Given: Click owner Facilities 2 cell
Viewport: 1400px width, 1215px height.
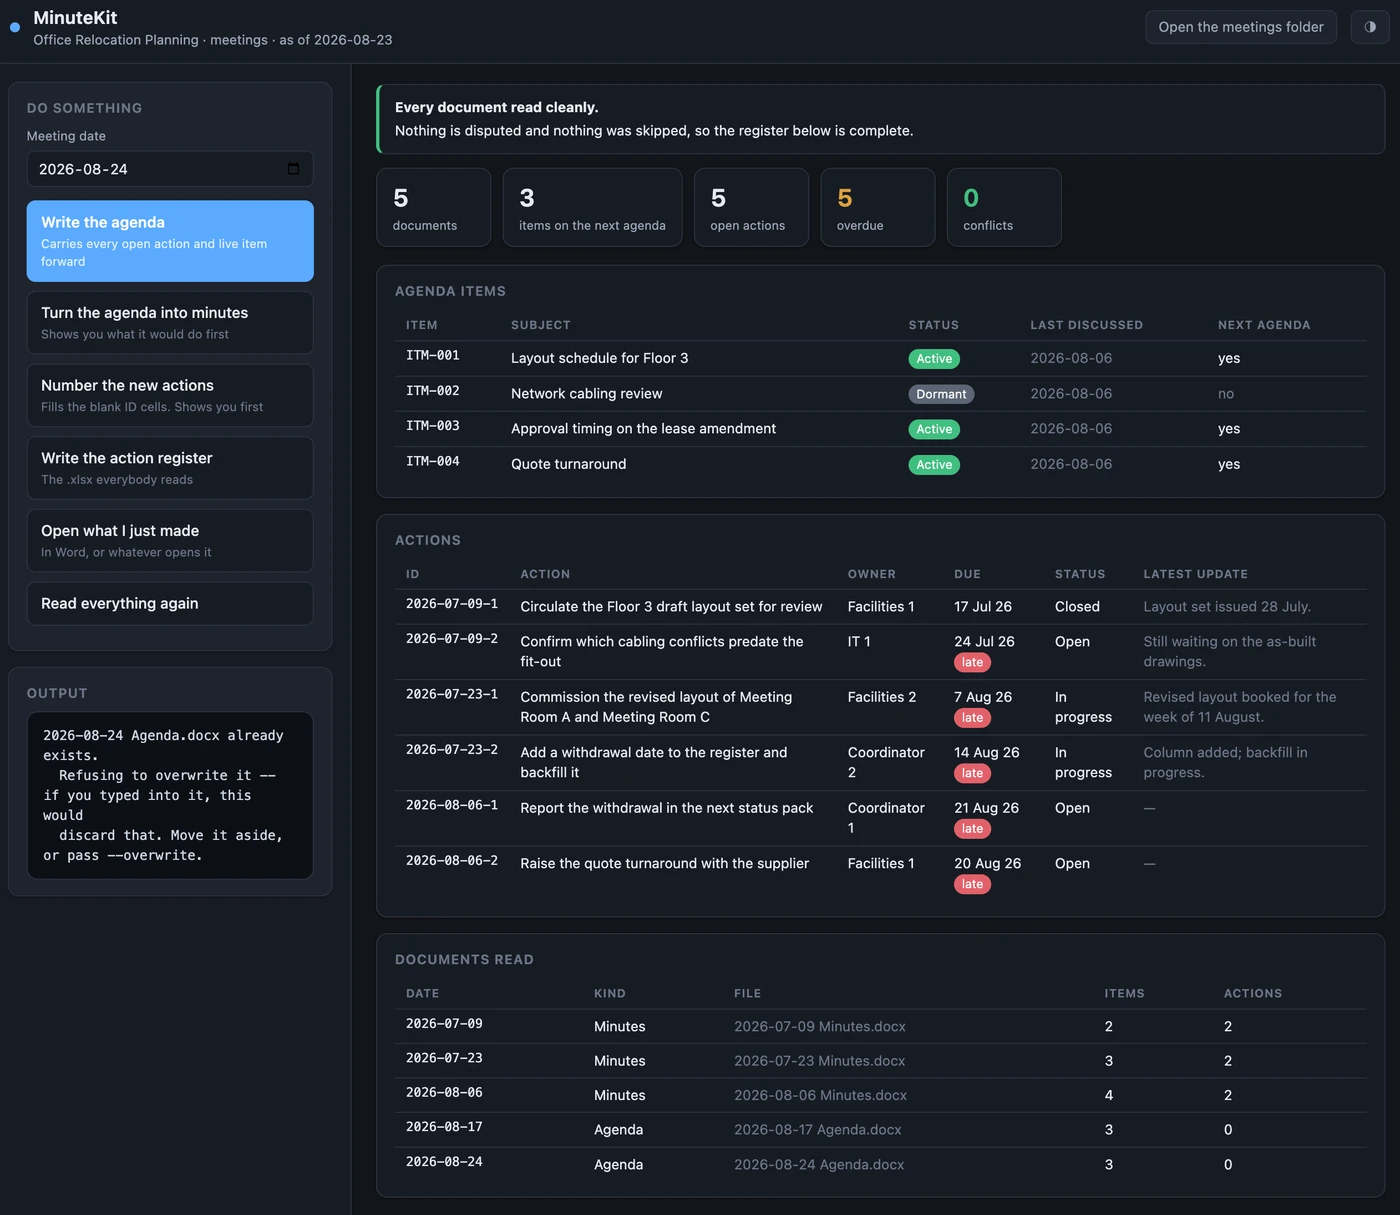Looking at the screenshot, I should 882,697.
